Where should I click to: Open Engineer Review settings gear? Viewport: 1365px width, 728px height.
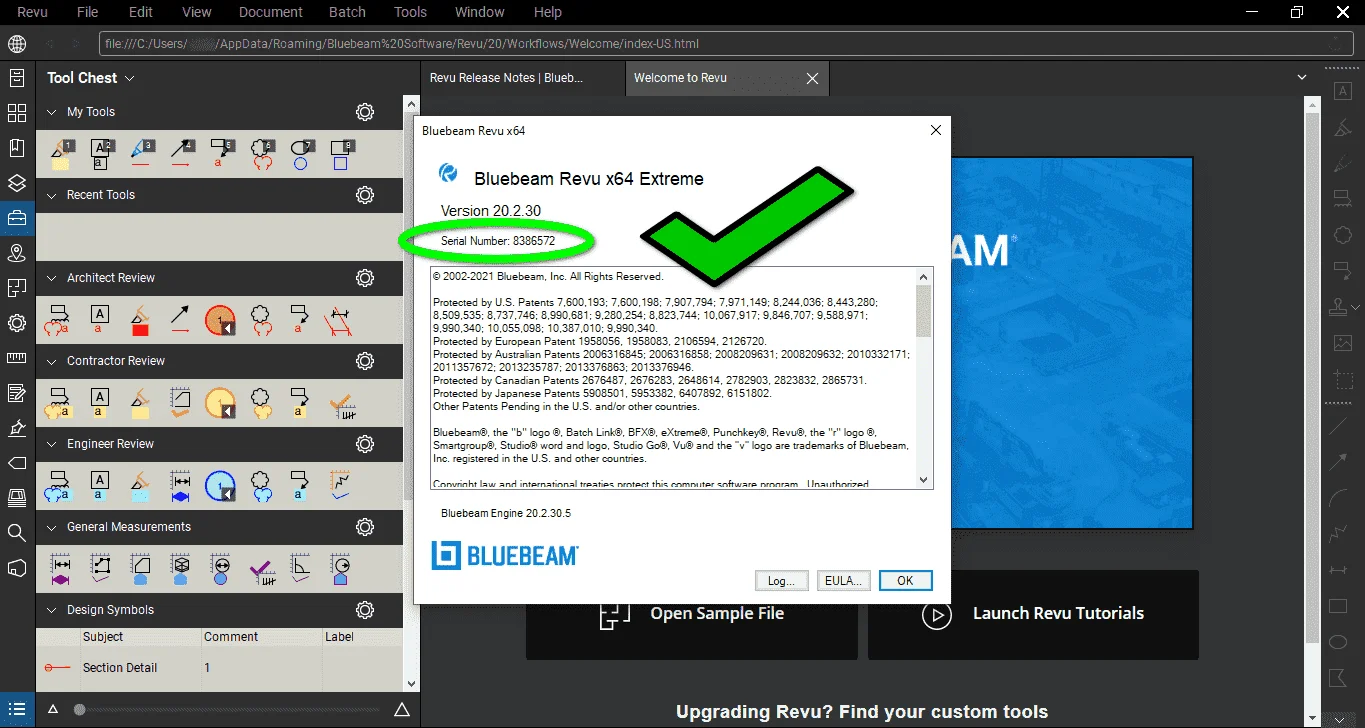[365, 444]
